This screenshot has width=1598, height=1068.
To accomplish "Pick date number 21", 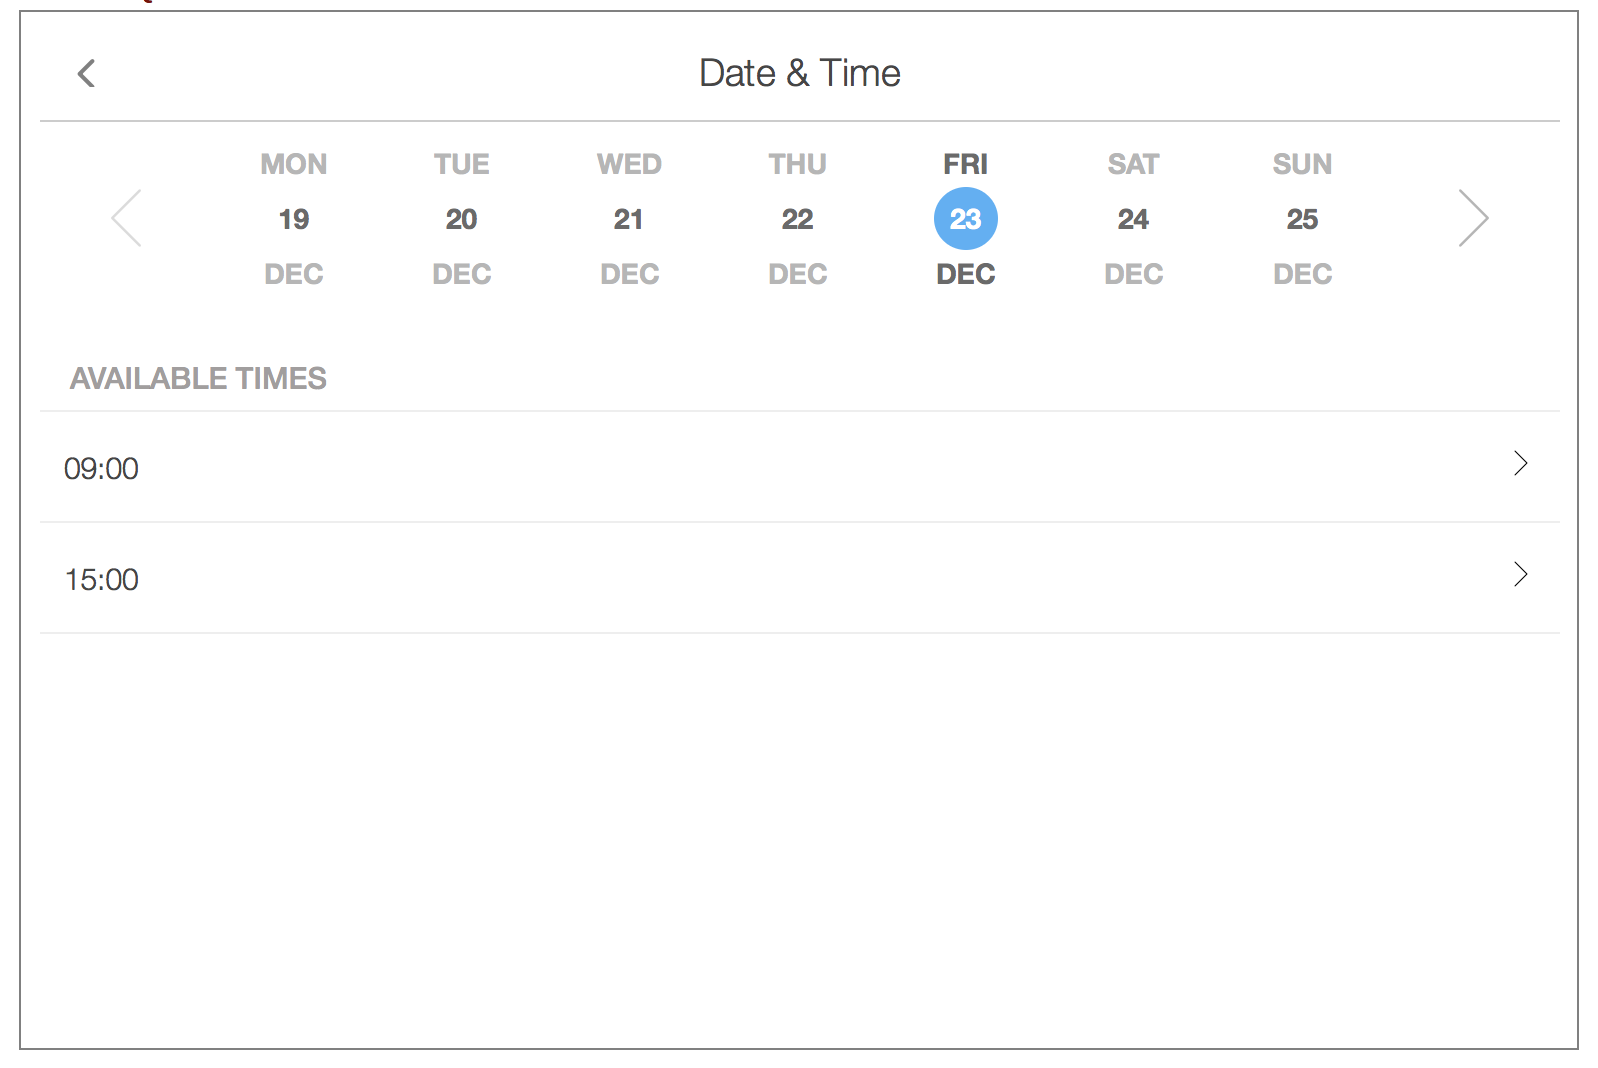I will tap(629, 219).
